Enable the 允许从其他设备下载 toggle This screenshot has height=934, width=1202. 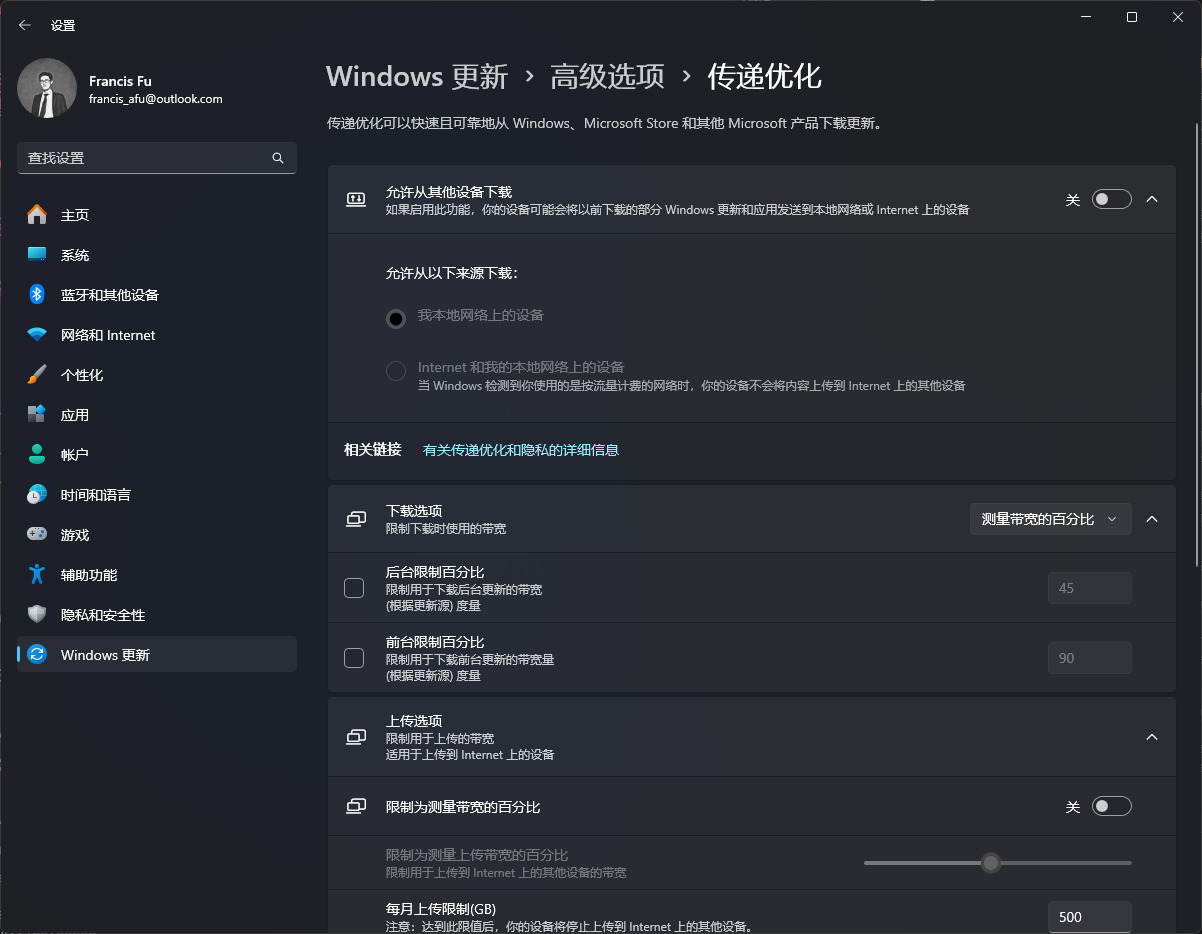(1111, 199)
